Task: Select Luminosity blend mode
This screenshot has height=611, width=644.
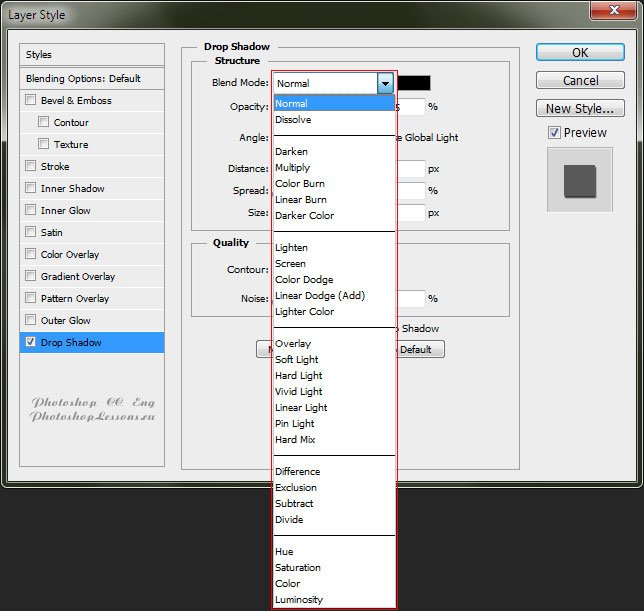Action: [x=299, y=600]
